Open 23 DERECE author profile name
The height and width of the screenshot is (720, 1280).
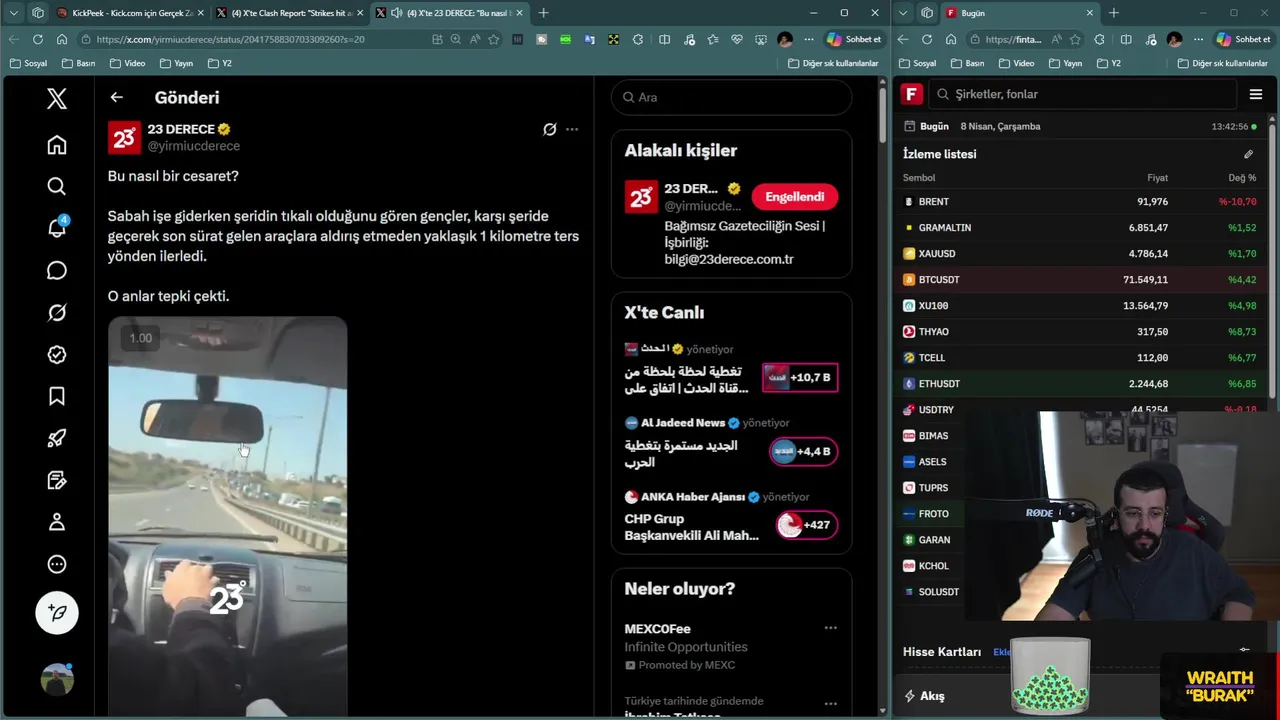[181, 129]
